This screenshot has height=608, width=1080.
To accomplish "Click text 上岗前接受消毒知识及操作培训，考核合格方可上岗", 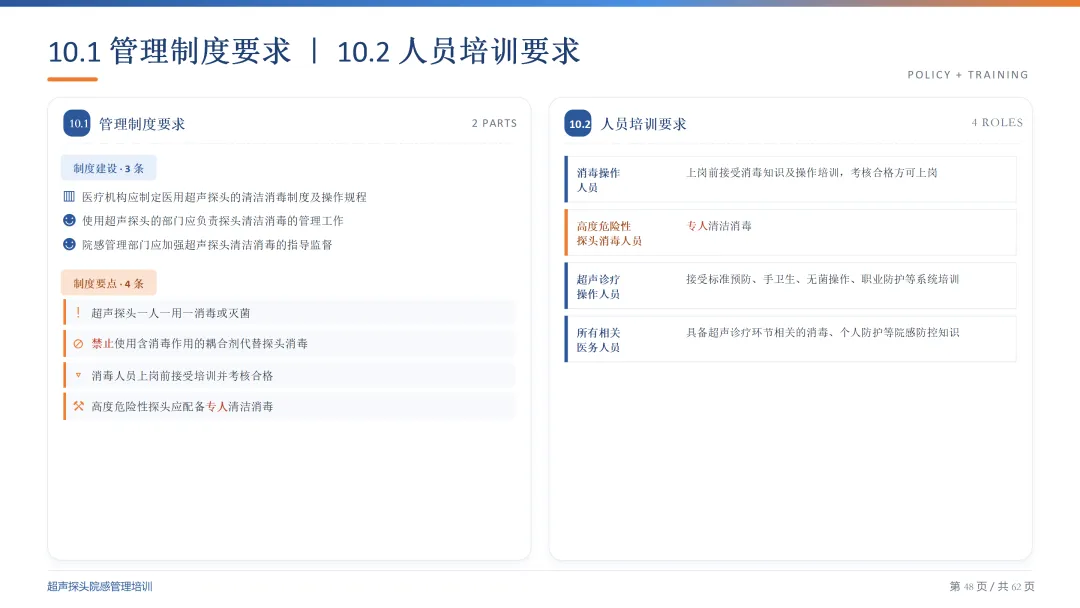I will (x=811, y=173).
